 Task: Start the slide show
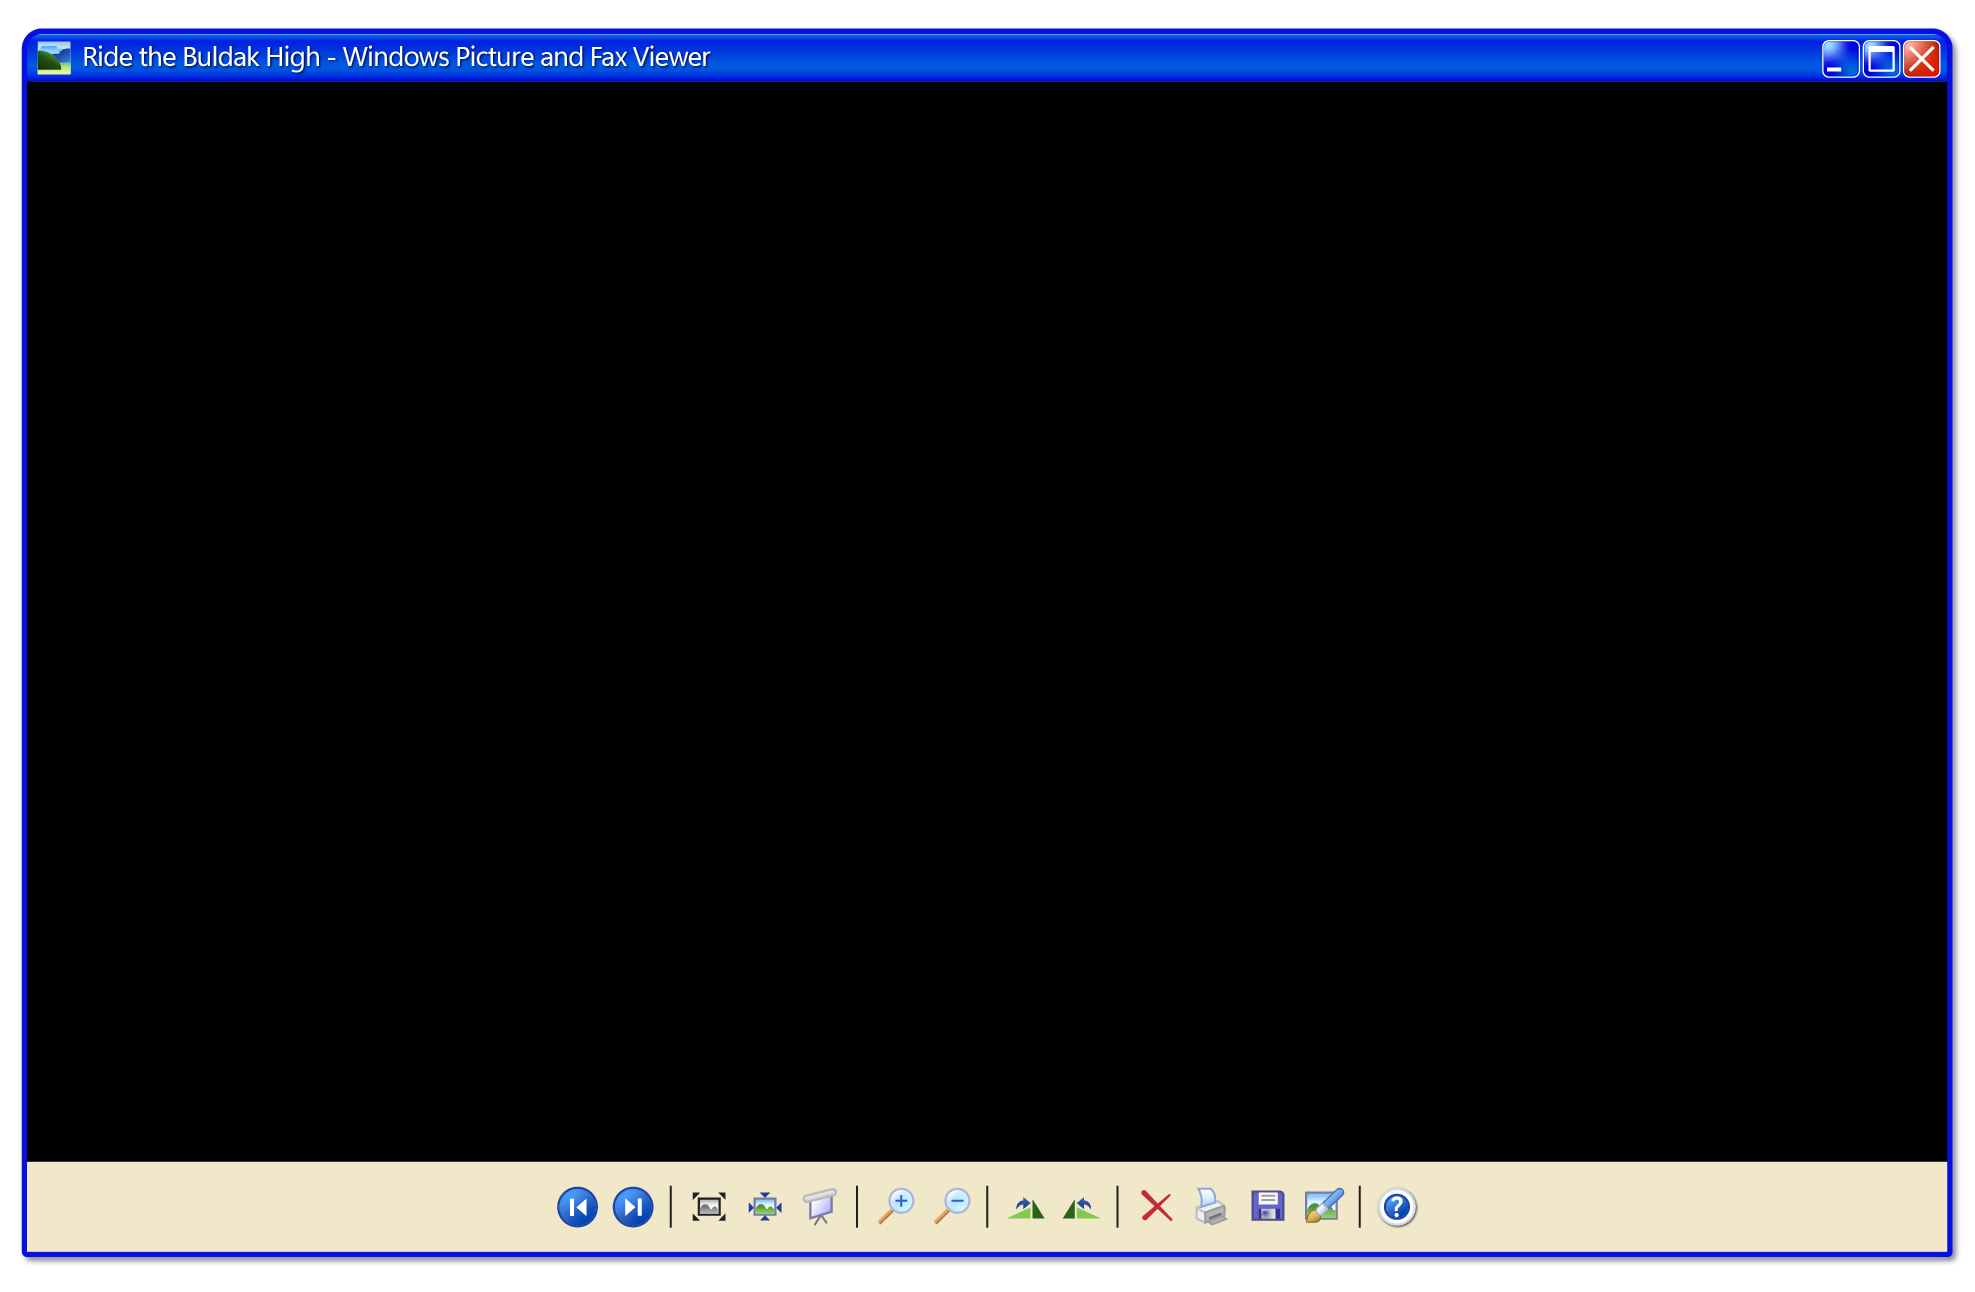[820, 1207]
